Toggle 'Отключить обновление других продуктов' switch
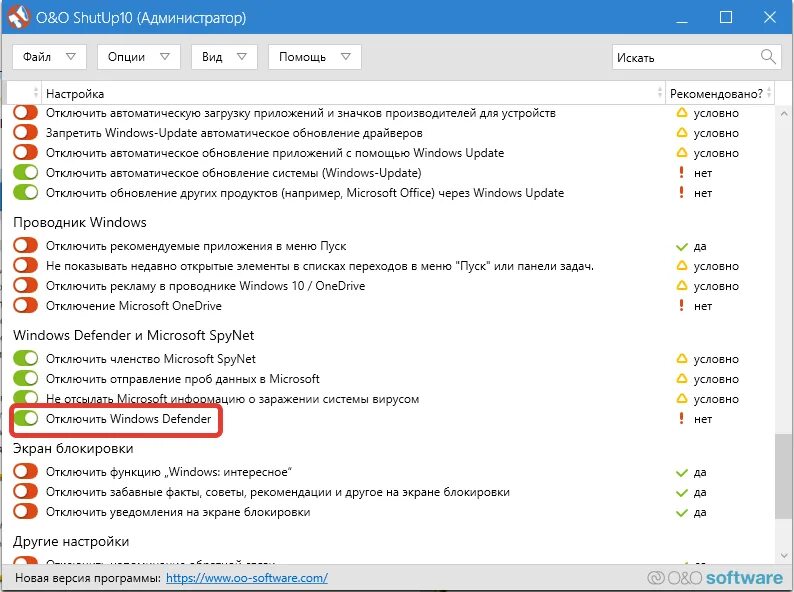Image resolution: width=794 pixels, height=592 pixels. click(25, 192)
